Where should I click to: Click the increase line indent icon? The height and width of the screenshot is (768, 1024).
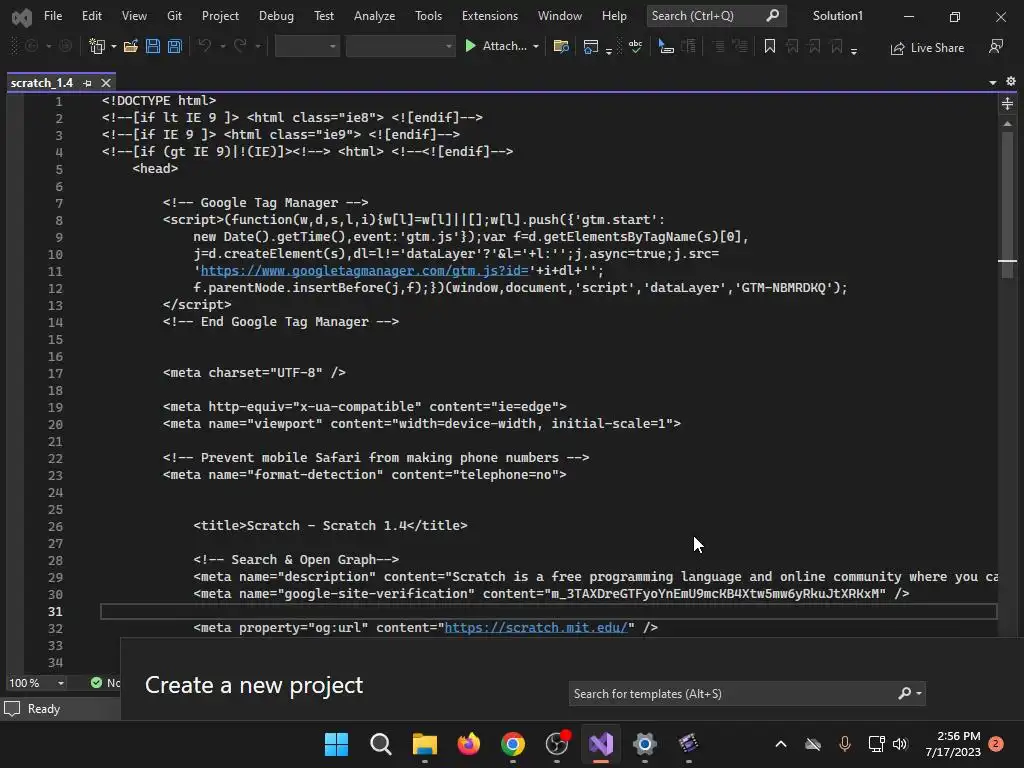click(x=740, y=46)
